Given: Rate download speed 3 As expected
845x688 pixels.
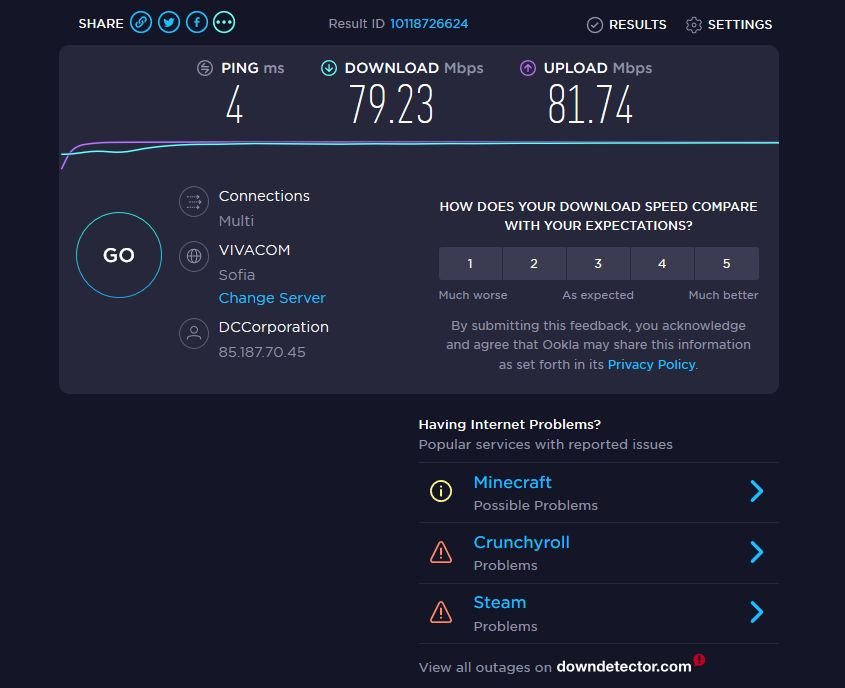Looking at the screenshot, I should point(598,263).
